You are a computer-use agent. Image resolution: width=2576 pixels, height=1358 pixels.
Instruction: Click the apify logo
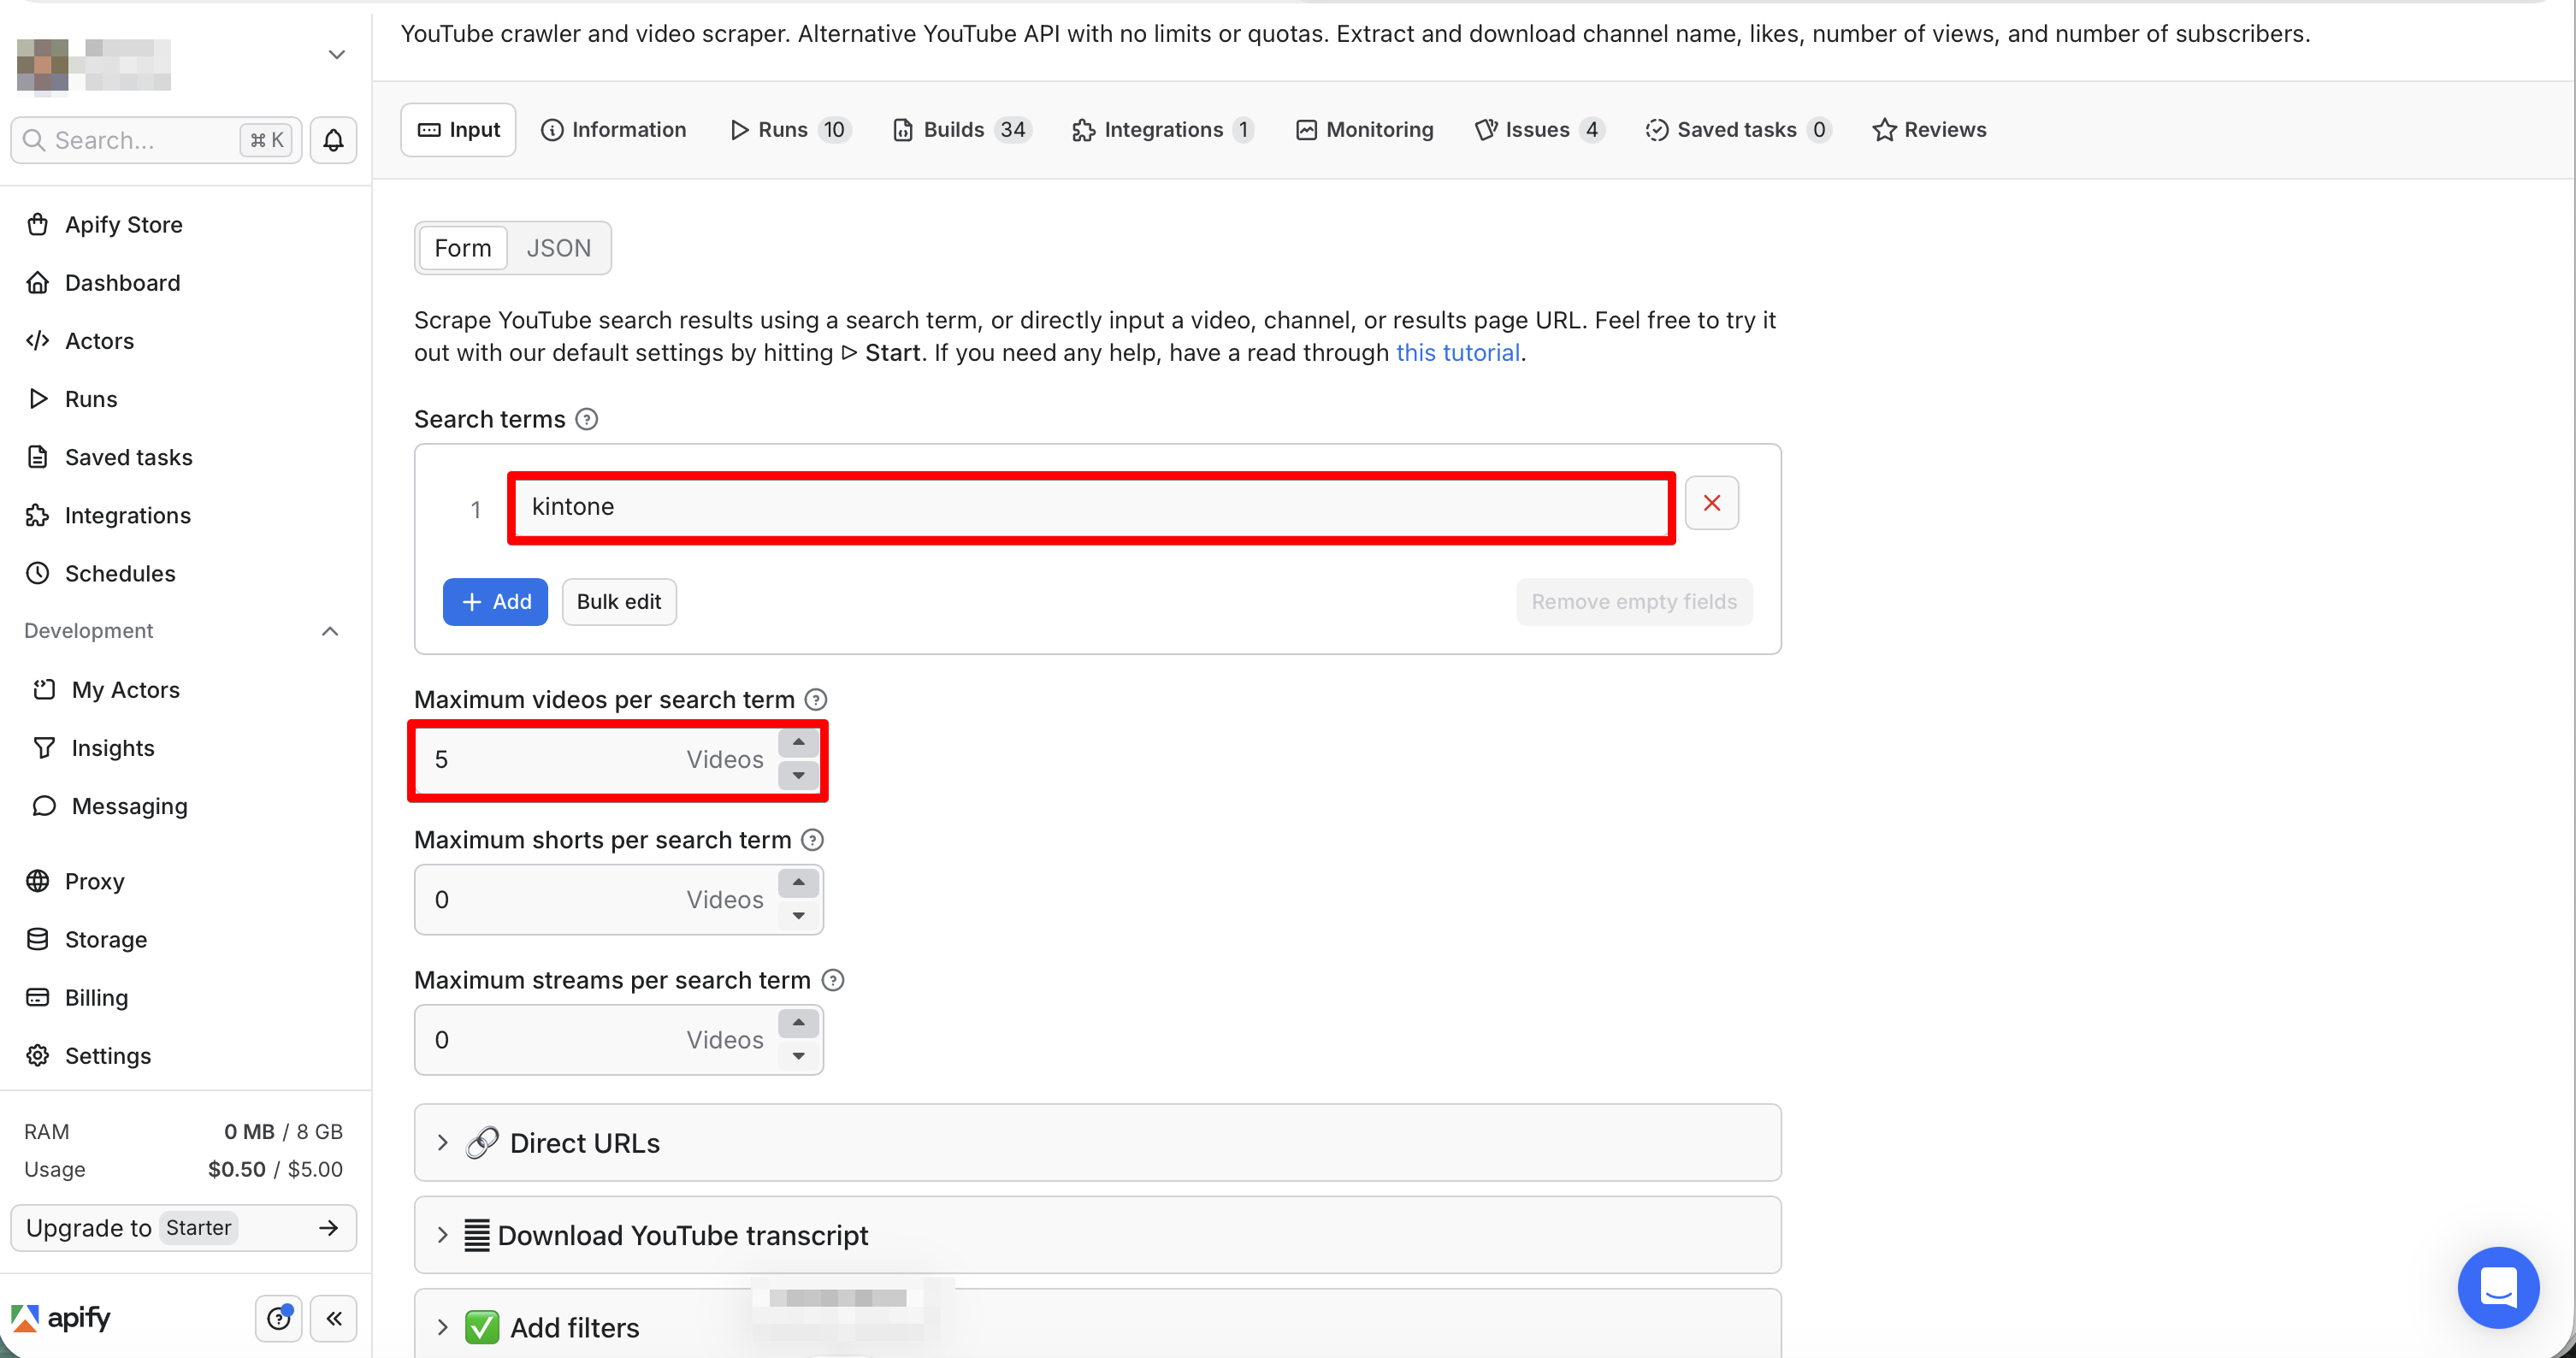[61, 1317]
